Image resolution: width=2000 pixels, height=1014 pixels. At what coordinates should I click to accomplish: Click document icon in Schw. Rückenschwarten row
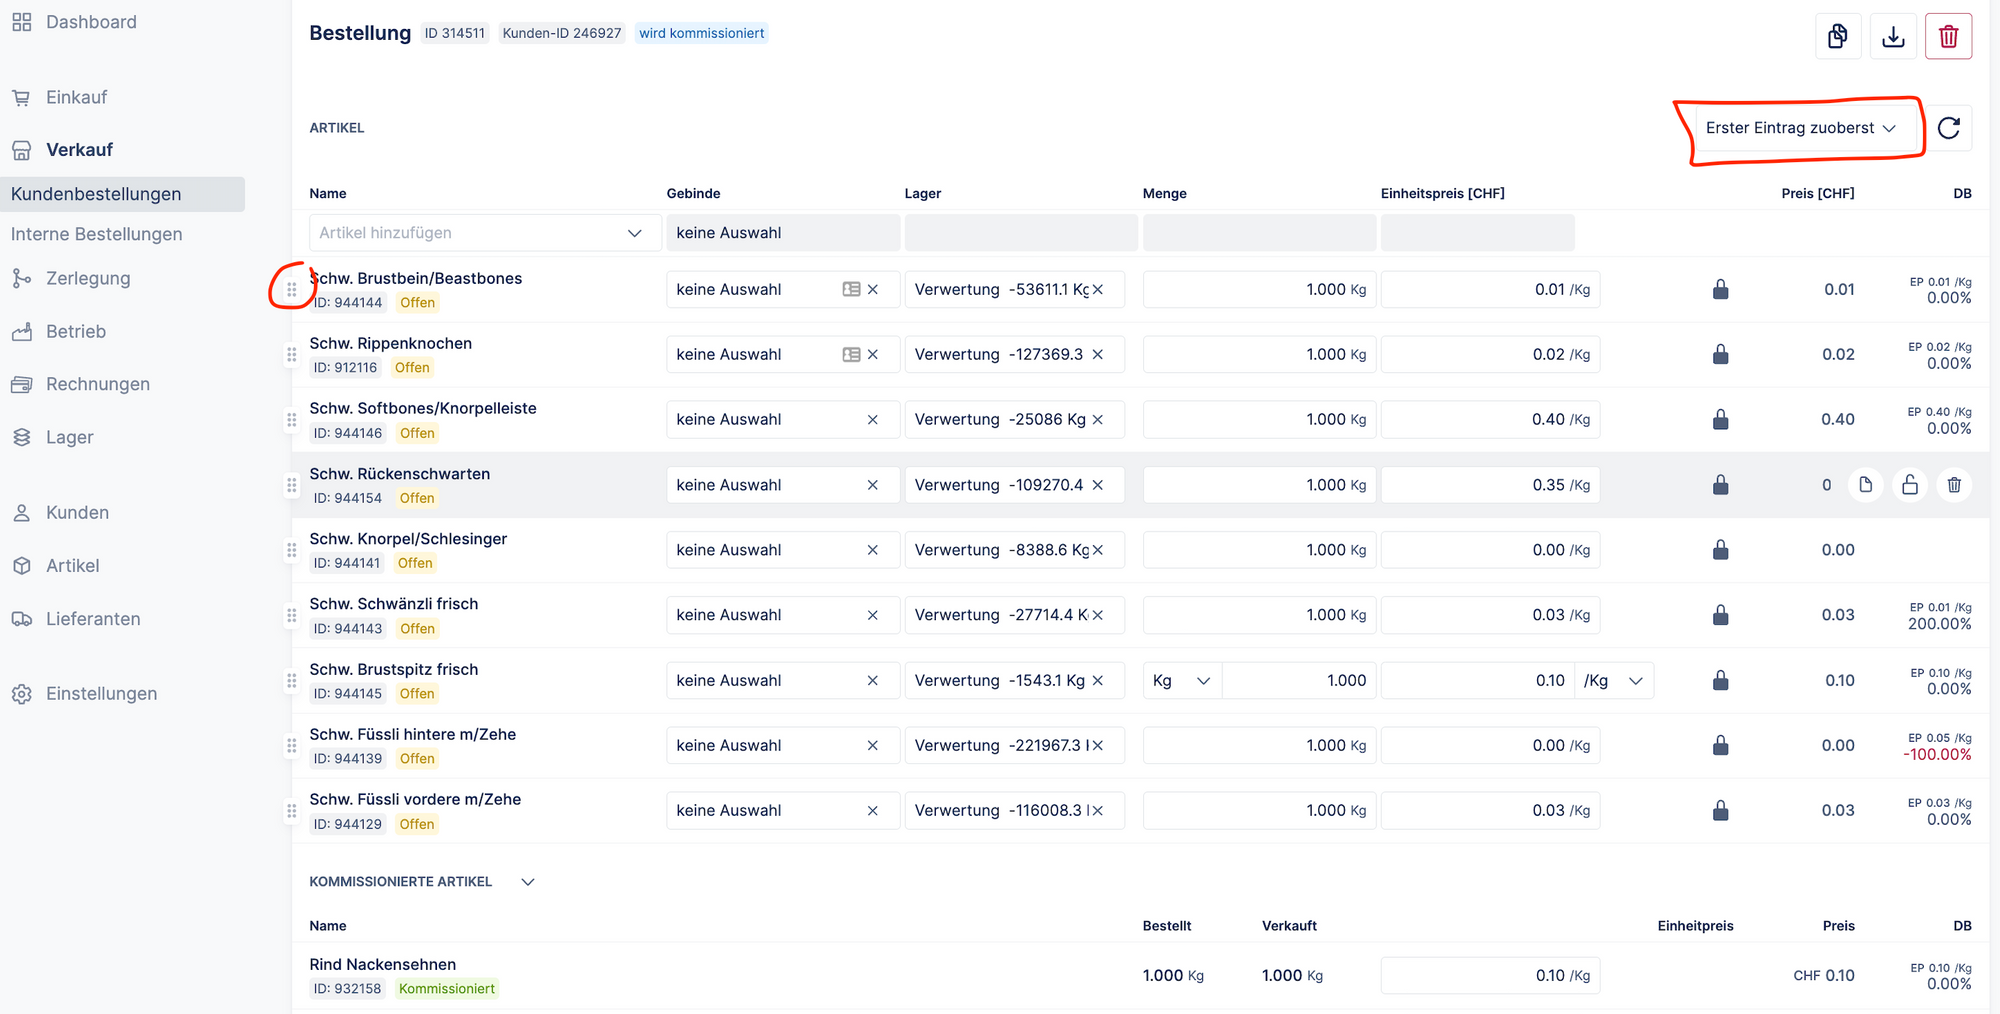click(1865, 485)
